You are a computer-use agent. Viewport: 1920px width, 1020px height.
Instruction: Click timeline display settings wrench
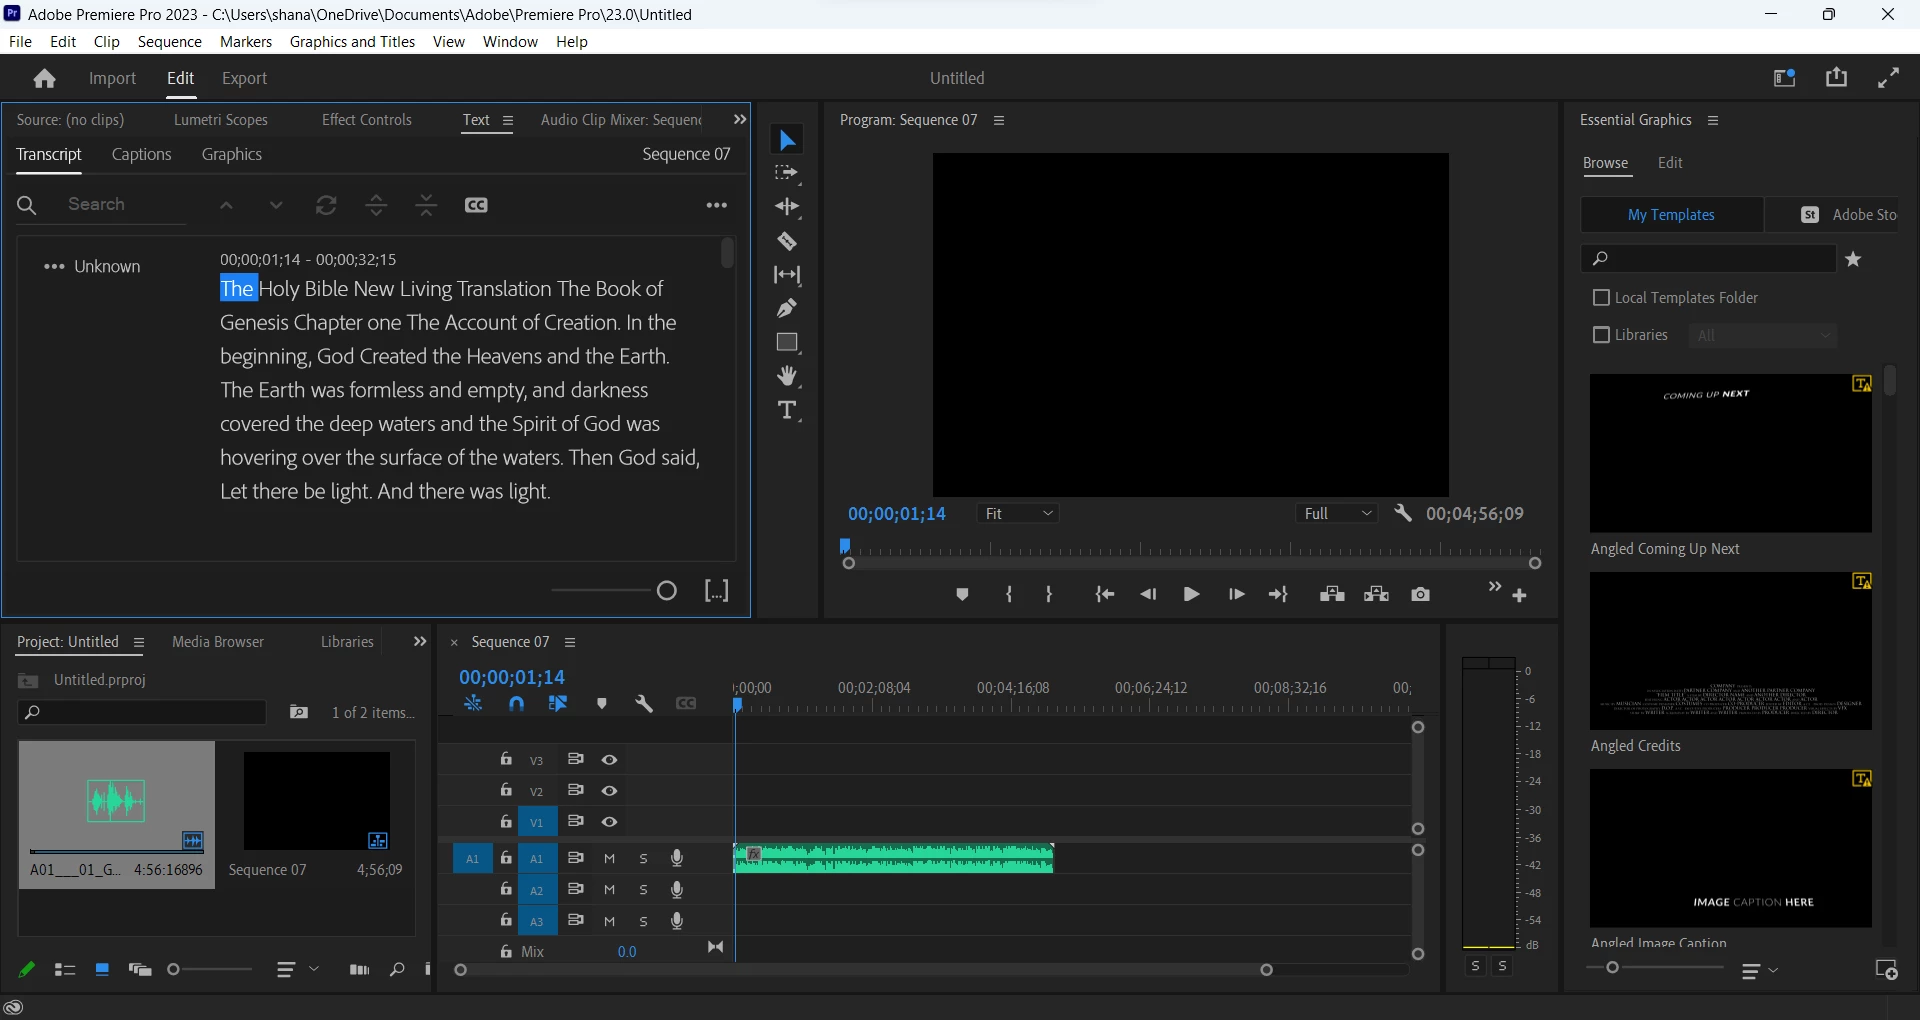(644, 704)
